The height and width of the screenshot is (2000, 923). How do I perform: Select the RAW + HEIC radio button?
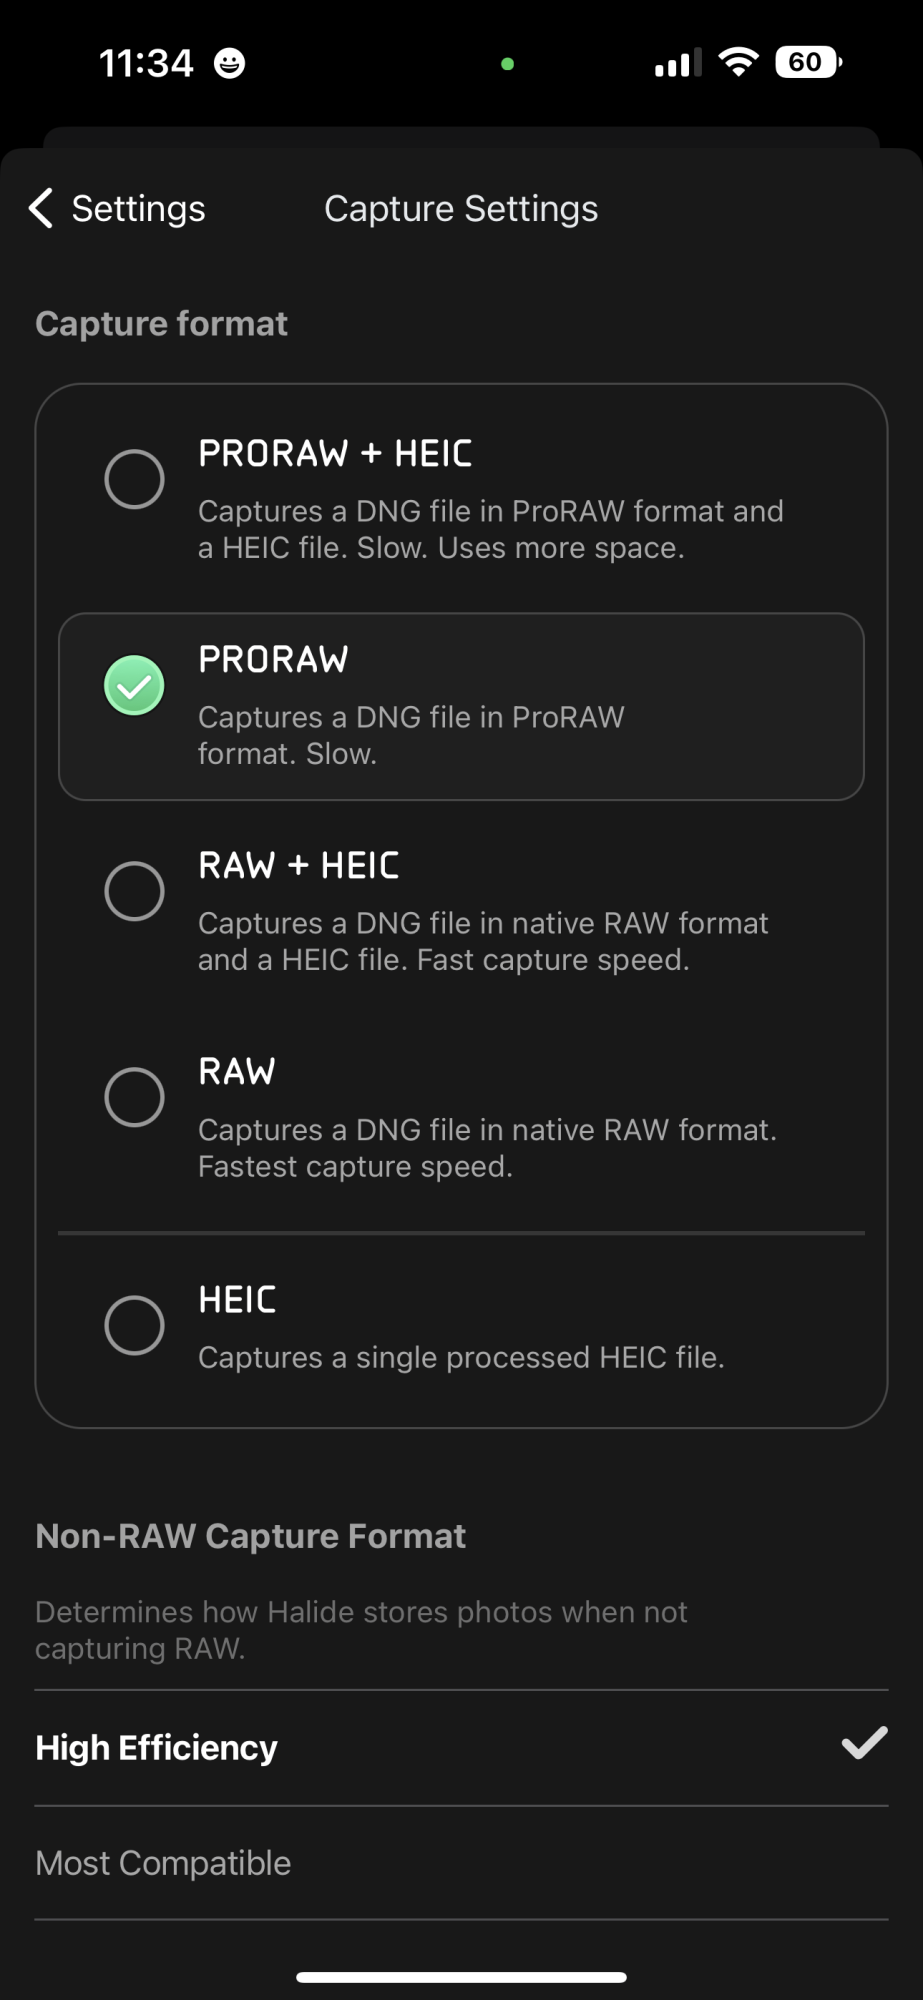pyautogui.click(x=134, y=890)
